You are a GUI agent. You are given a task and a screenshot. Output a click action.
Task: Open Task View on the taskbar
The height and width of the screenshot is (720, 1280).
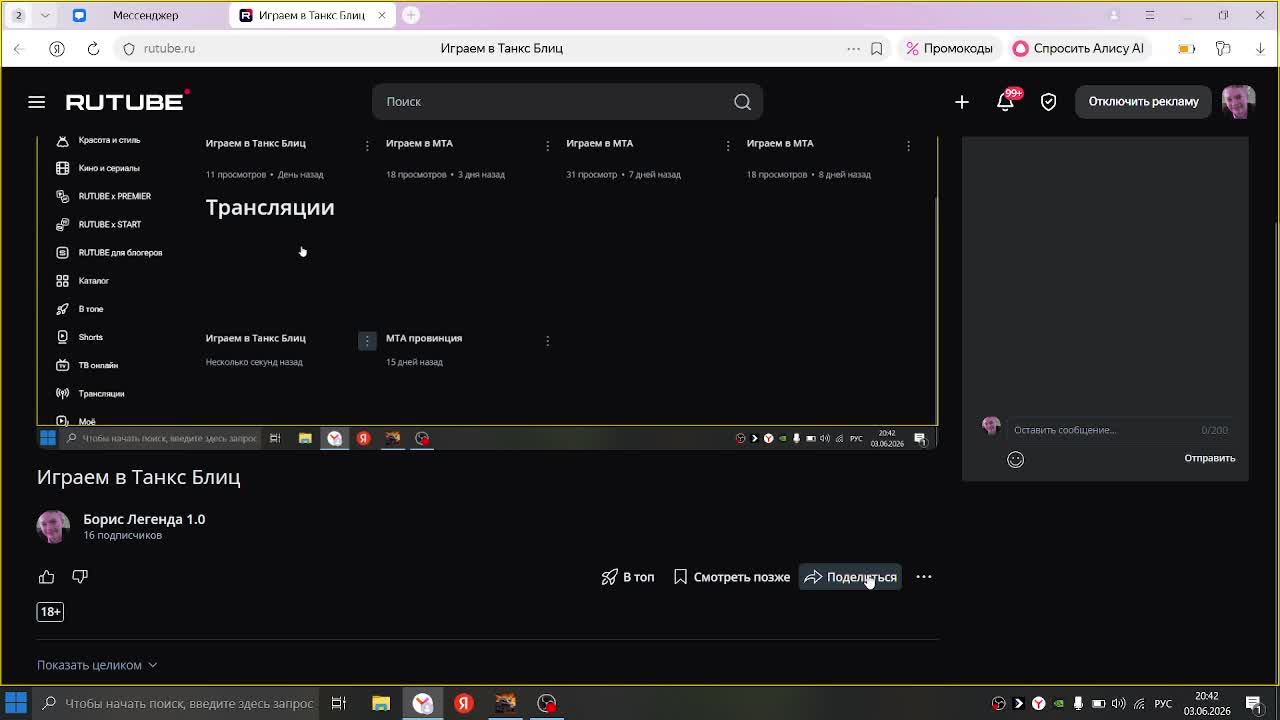339,703
